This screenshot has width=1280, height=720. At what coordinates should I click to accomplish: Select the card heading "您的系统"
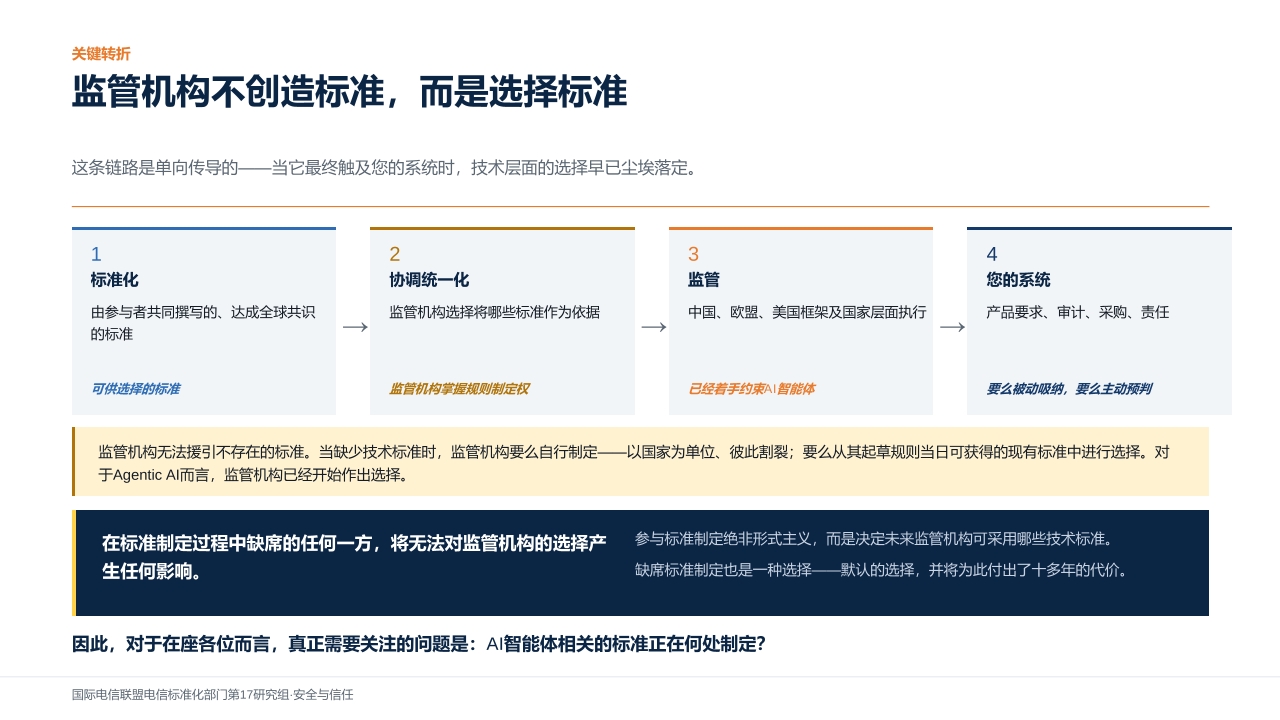pos(1018,280)
